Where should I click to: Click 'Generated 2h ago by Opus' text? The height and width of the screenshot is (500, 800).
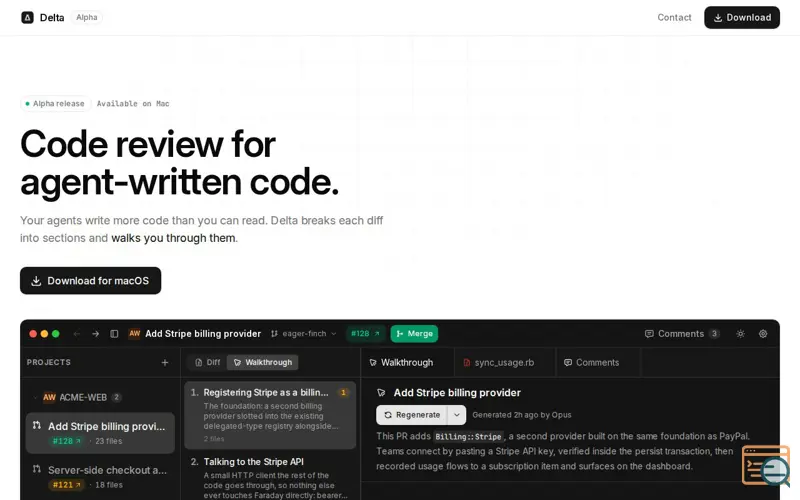[521, 415]
